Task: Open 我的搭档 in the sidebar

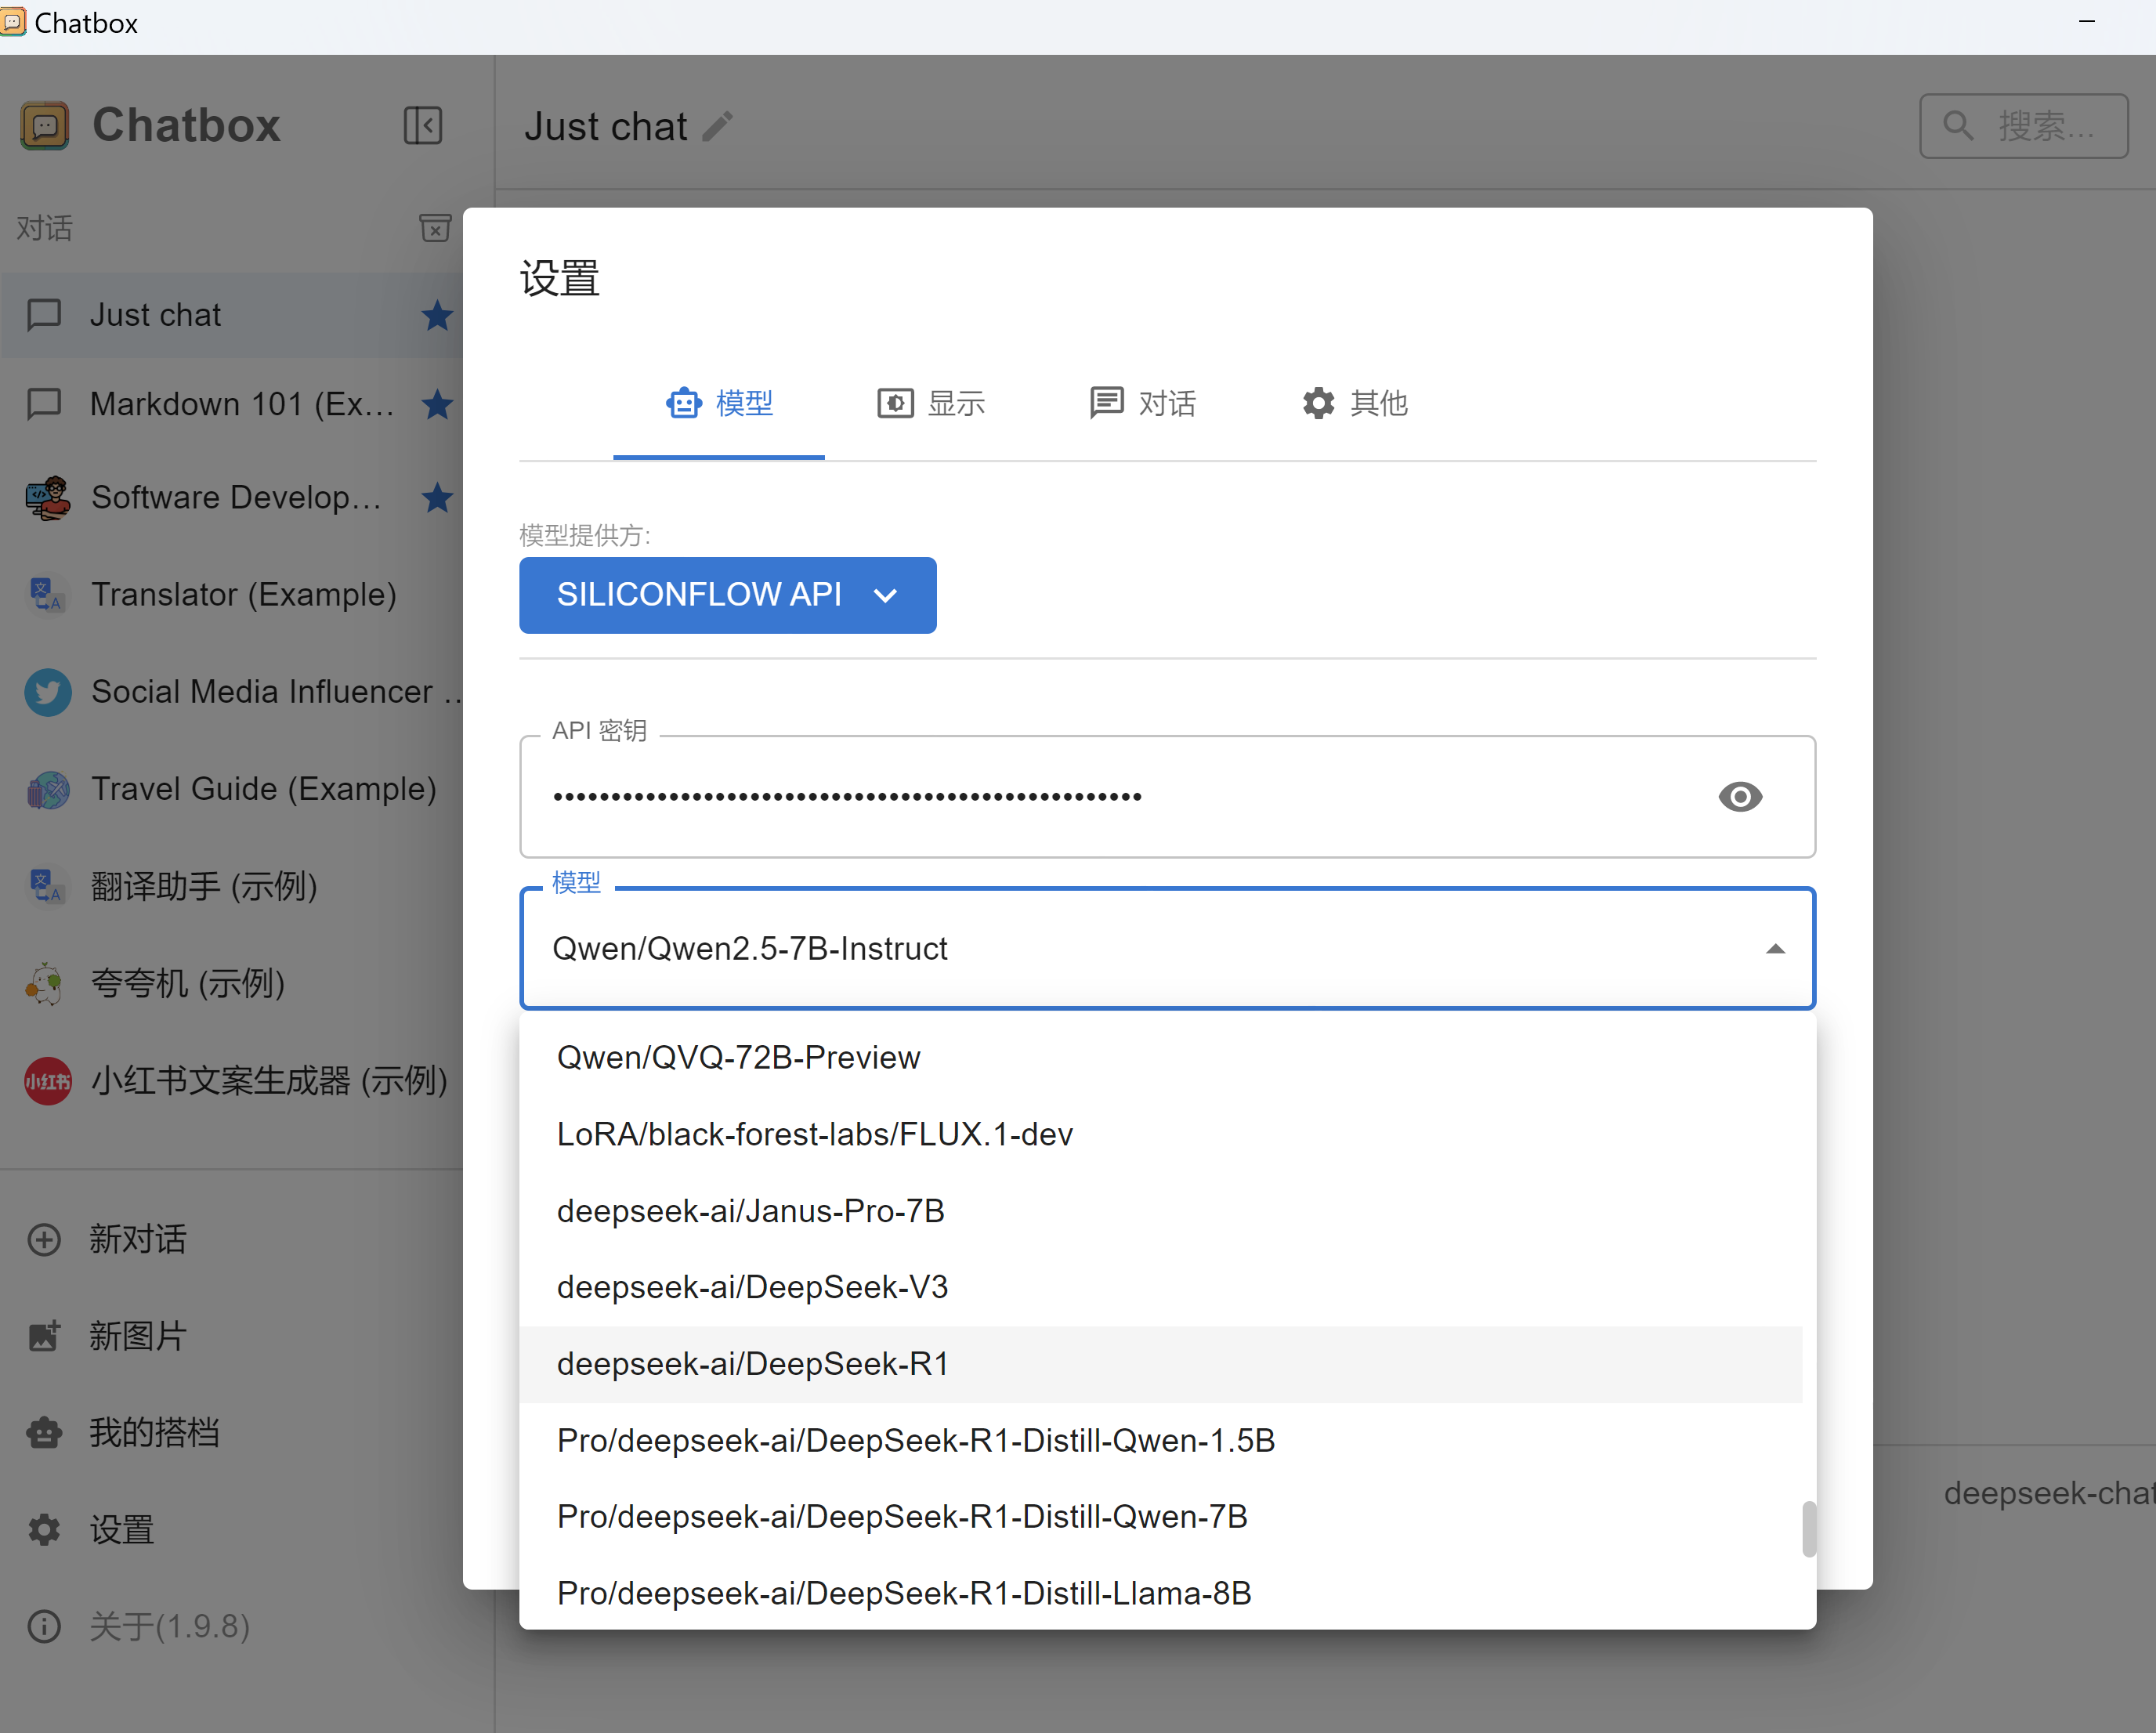Action: tap(154, 1432)
